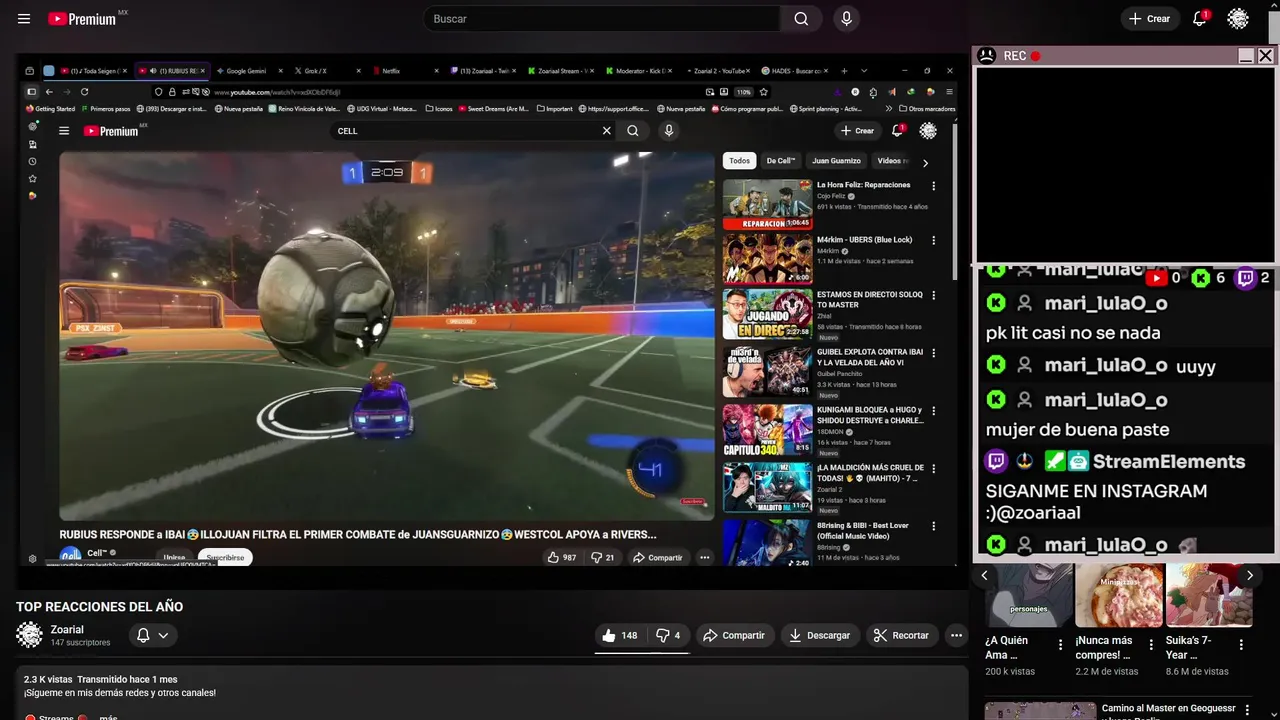Open the subscription notification bell dropdown beside Zoarial

(152, 635)
